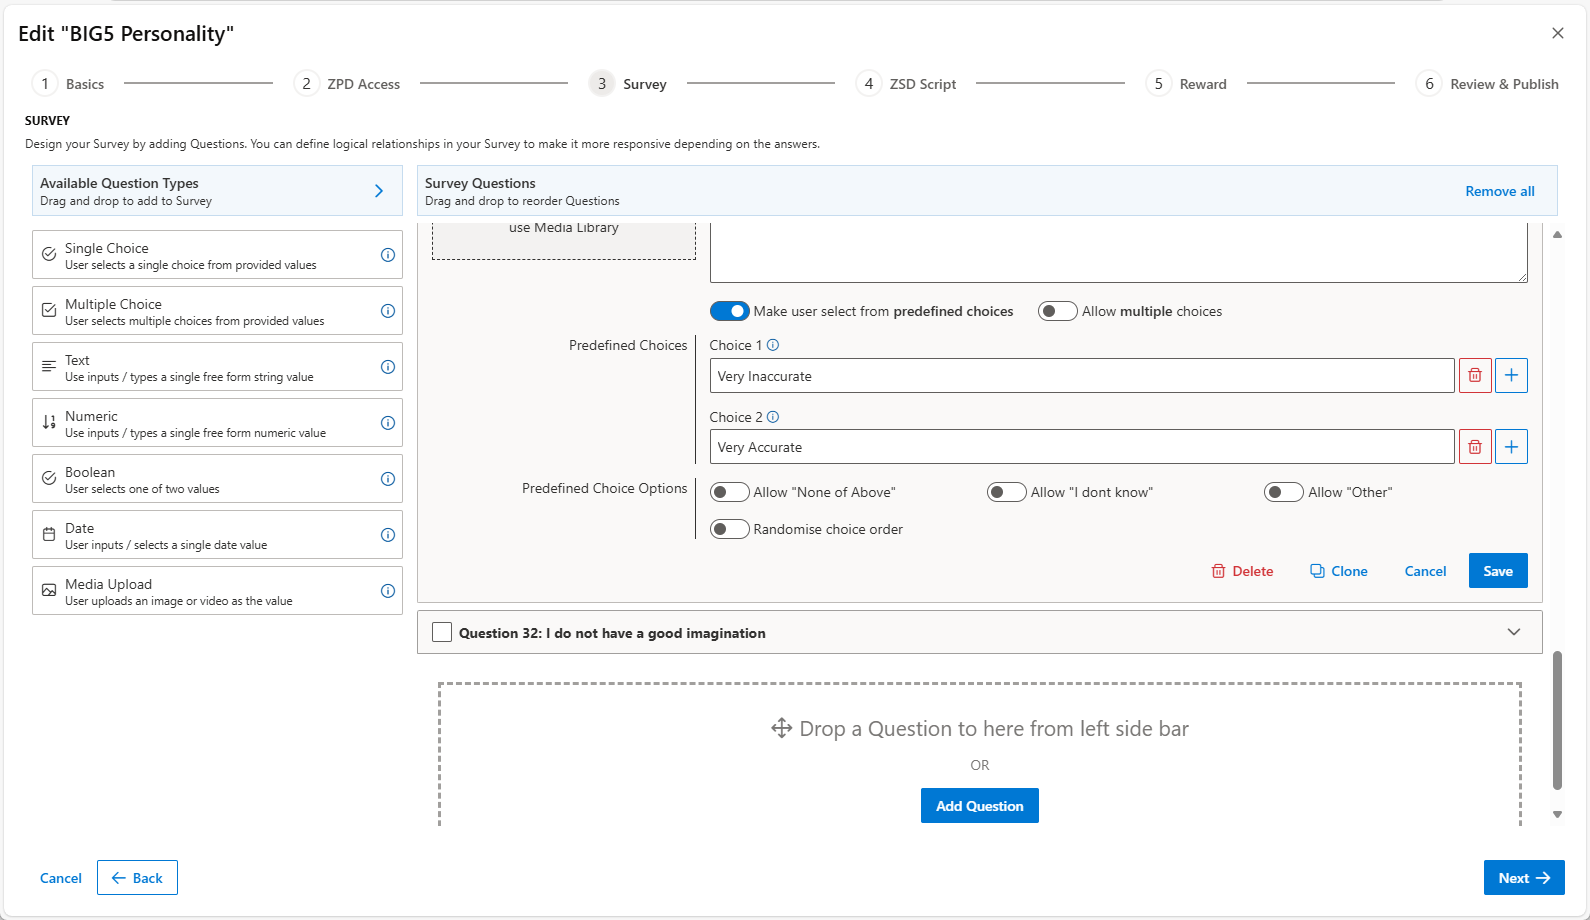Show info for Text type
Viewport: 1590px width, 920px height.
coord(388,367)
